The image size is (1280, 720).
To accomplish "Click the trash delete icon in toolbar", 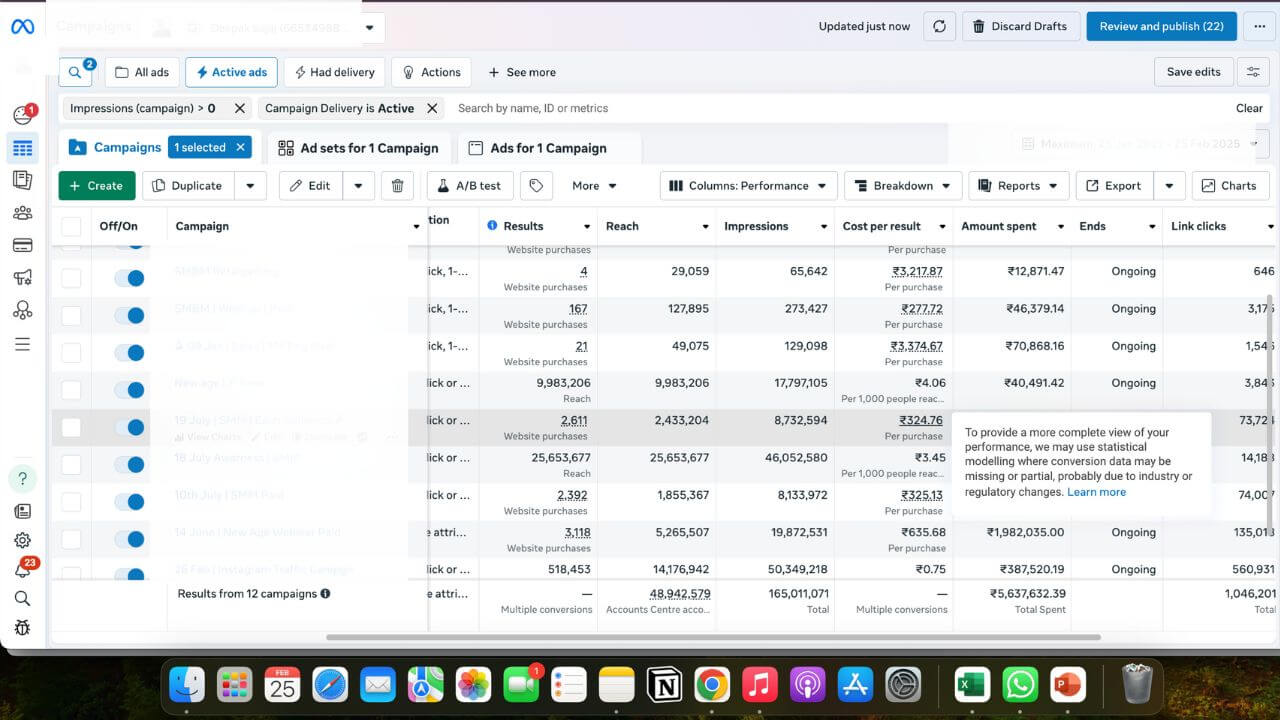I will coord(397,186).
